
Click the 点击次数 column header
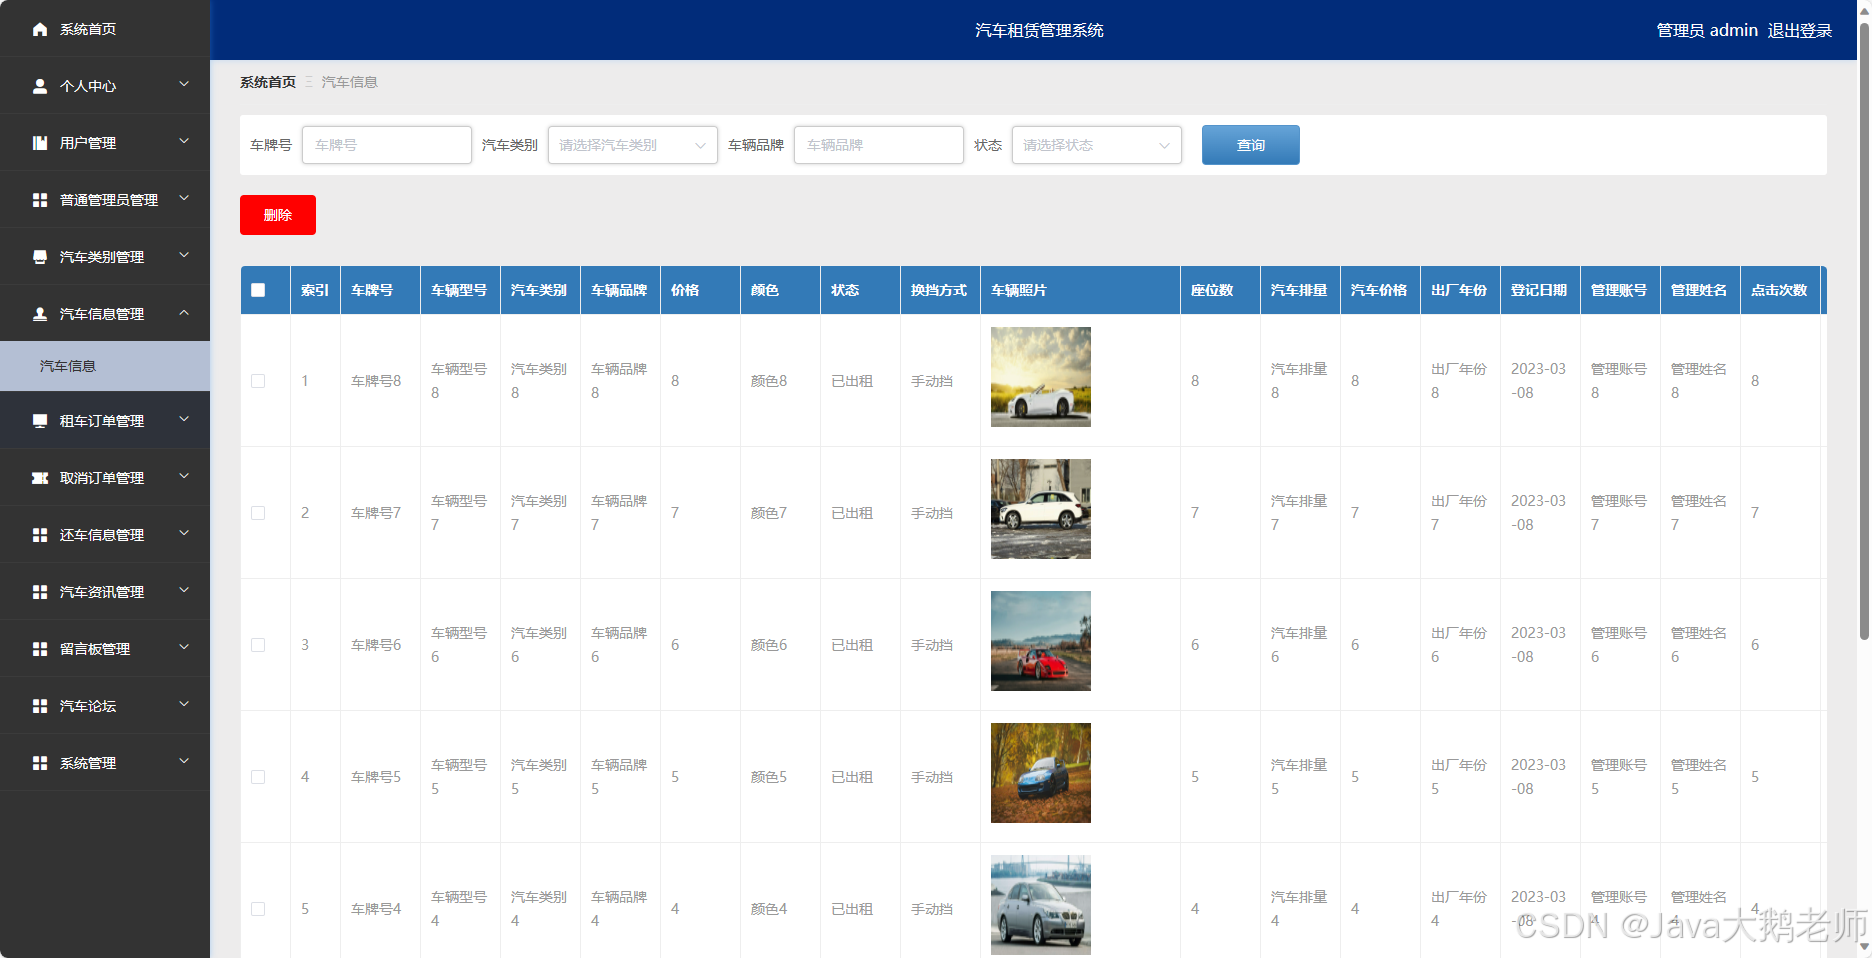coord(1779,290)
